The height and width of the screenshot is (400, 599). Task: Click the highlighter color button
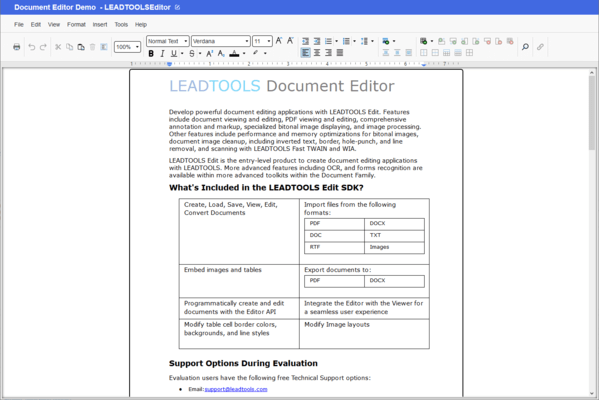256,53
